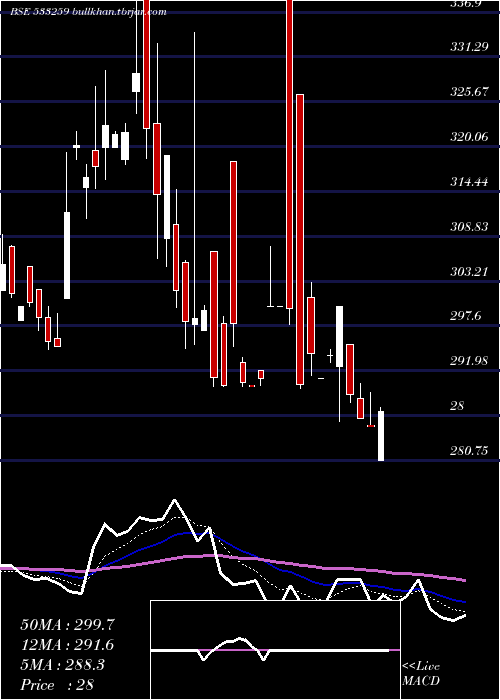This screenshot has width=500, height=700.
Task: Click the 5MA : 288.3 legend text
Action: point(62,665)
